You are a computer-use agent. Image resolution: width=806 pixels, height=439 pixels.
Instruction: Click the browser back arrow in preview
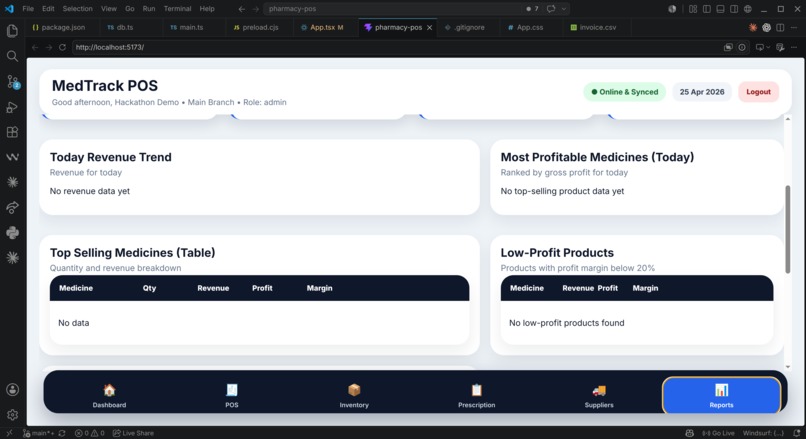click(x=35, y=47)
